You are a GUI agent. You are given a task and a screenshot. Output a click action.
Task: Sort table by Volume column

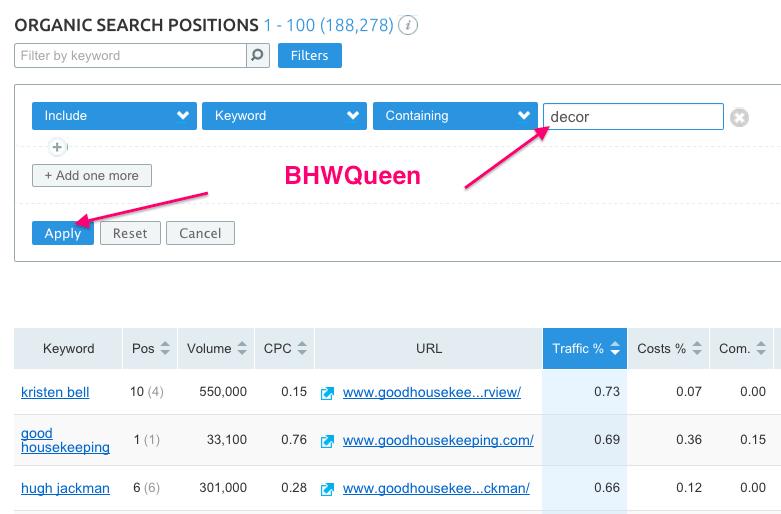(240, 349)
